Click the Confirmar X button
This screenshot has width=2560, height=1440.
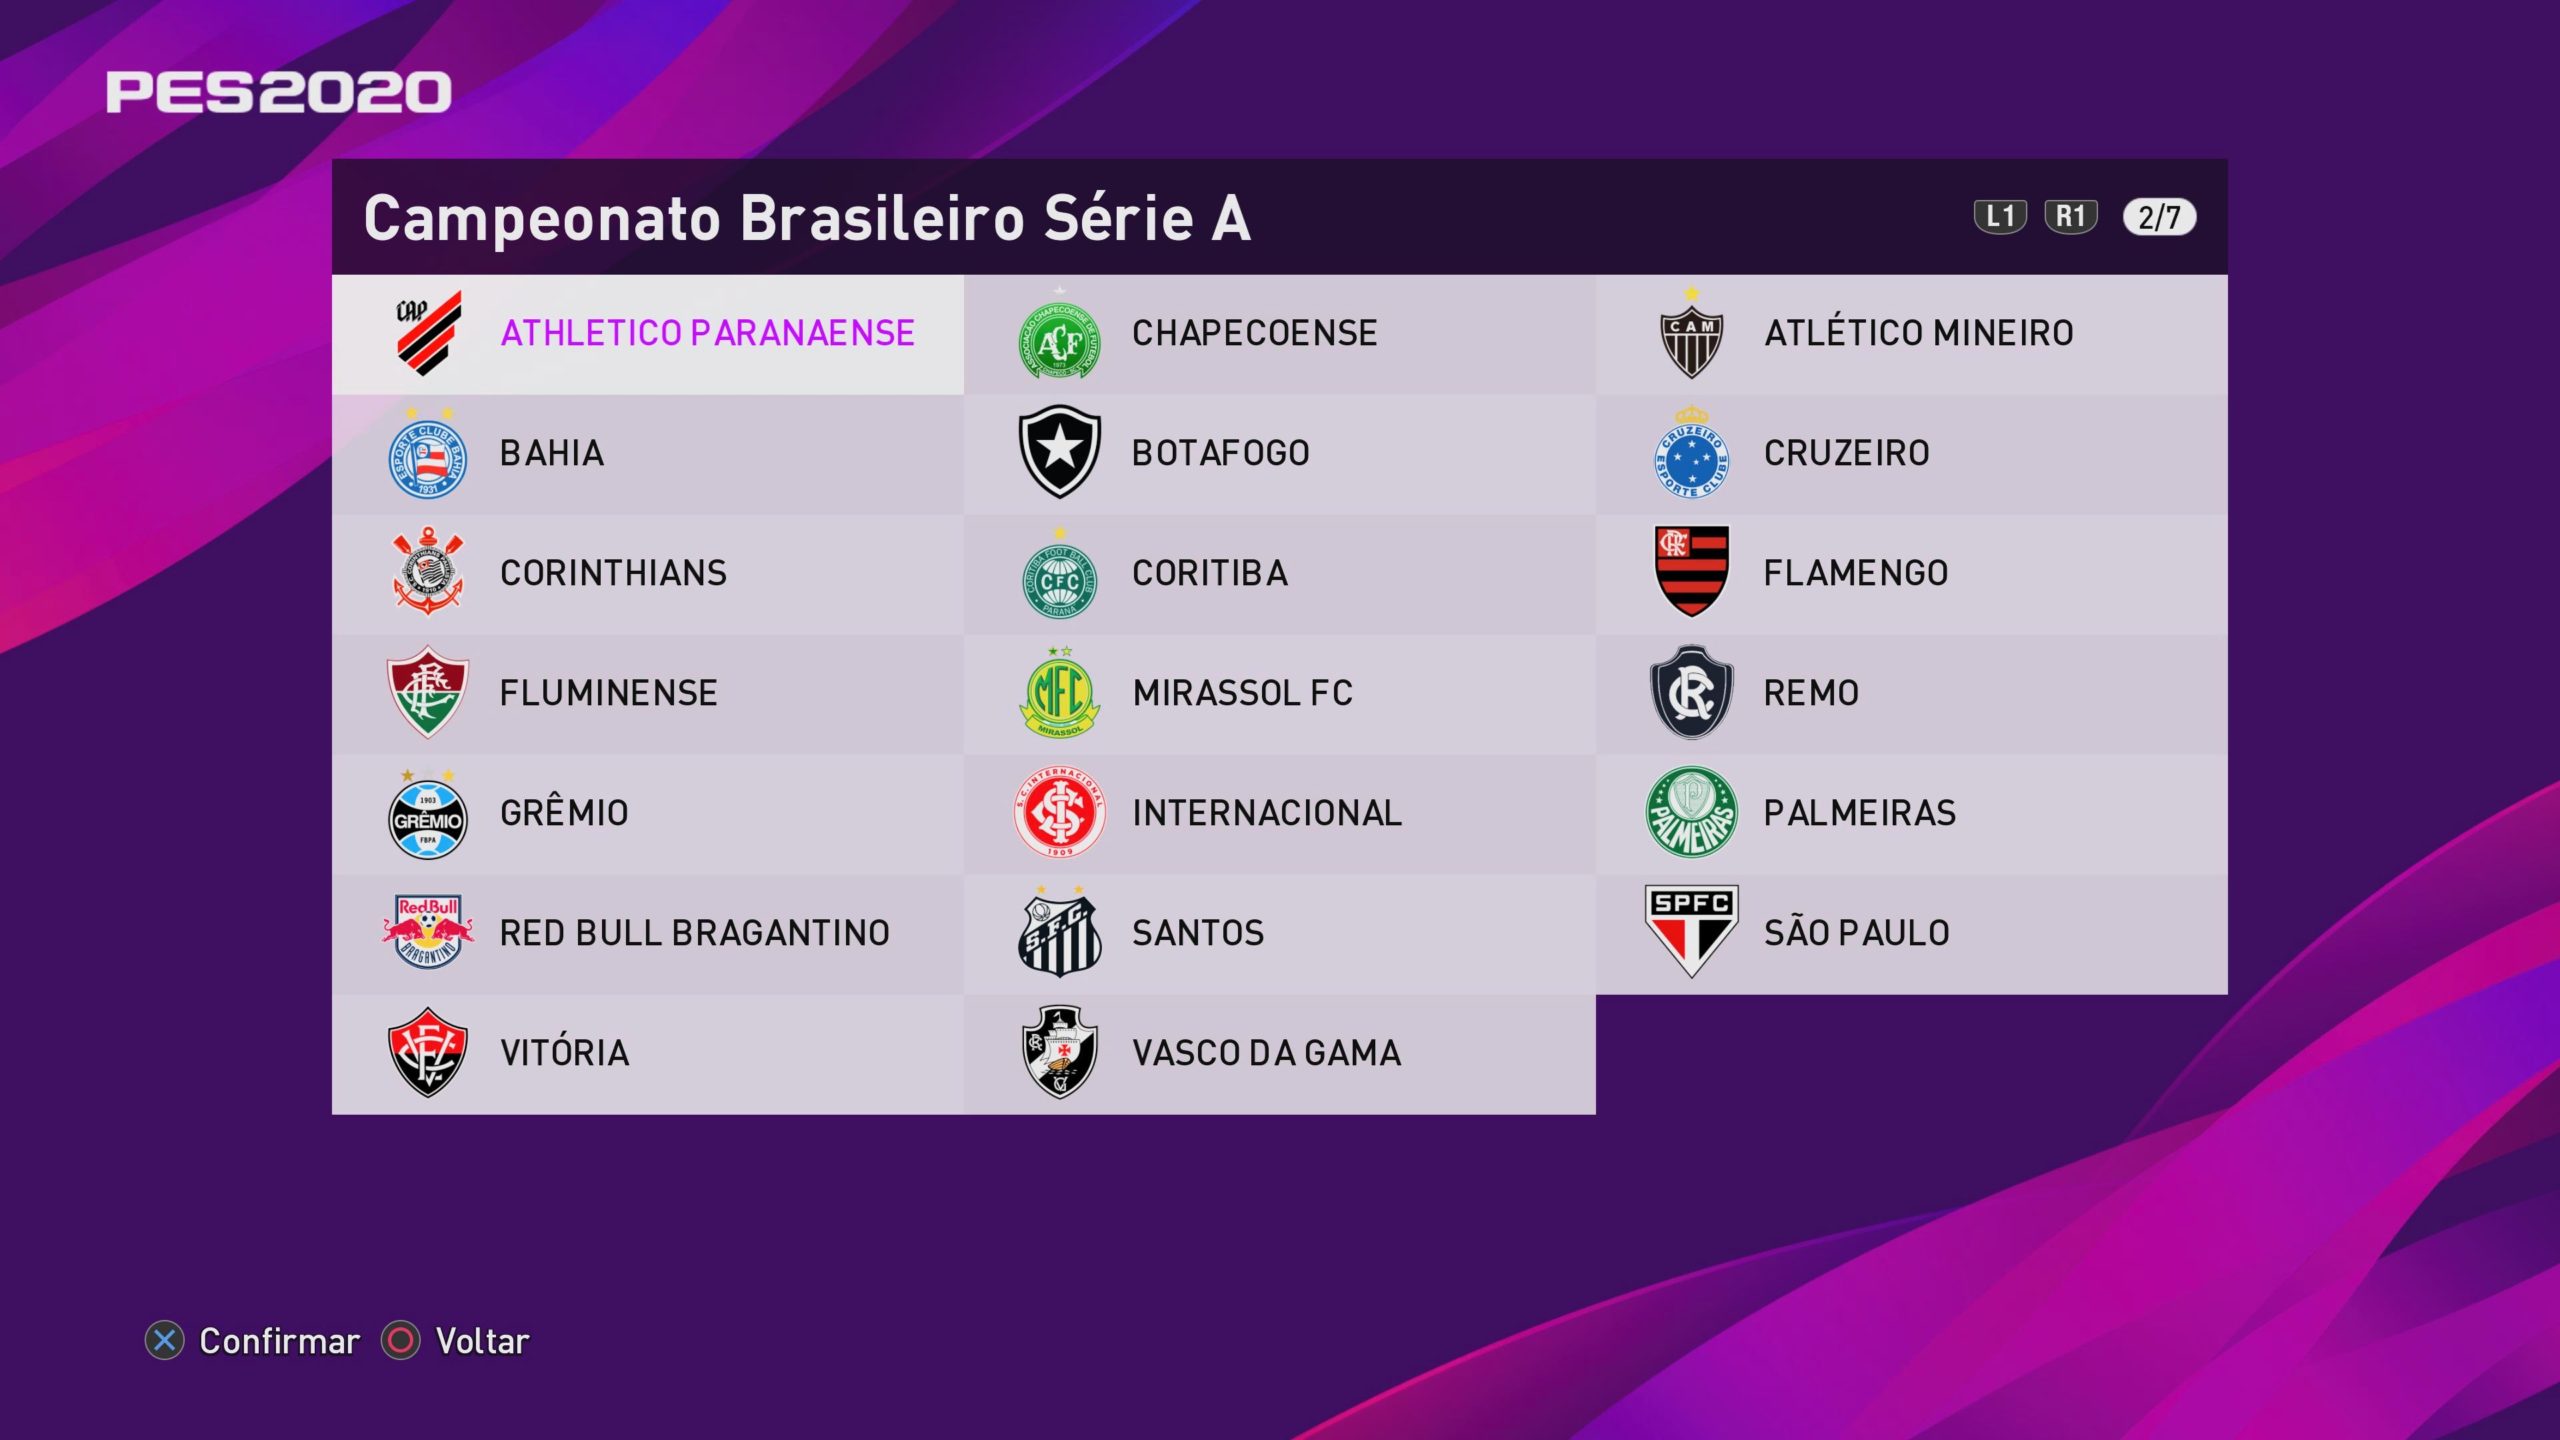(x=165, y=1340)
